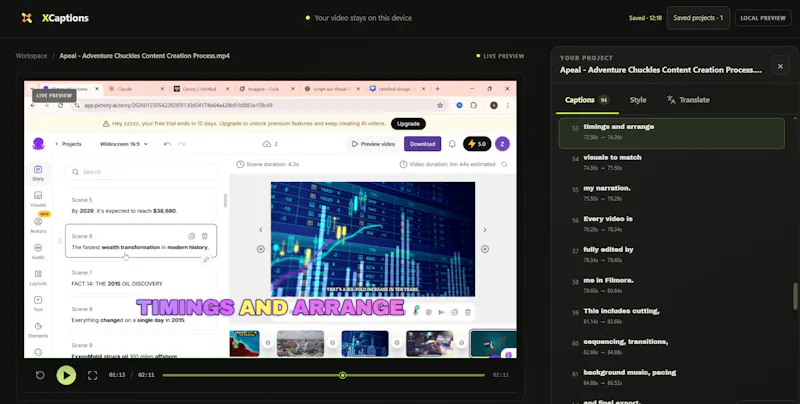Click the lightning 5.0 credits badge
The width and height of the screenshot is (800, 404).
pyautogui.click(x=477, y=144)
